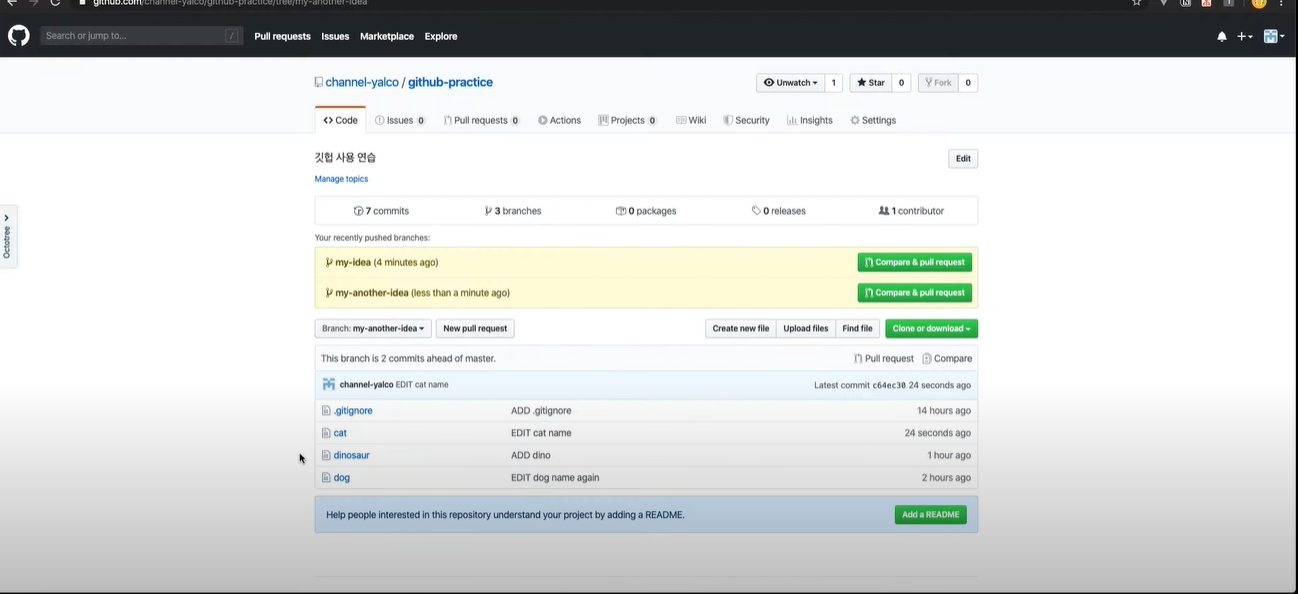1298x594 pixels.
Task: Click the file icon beside dinosaur
Action: click(x=326, y=455)
